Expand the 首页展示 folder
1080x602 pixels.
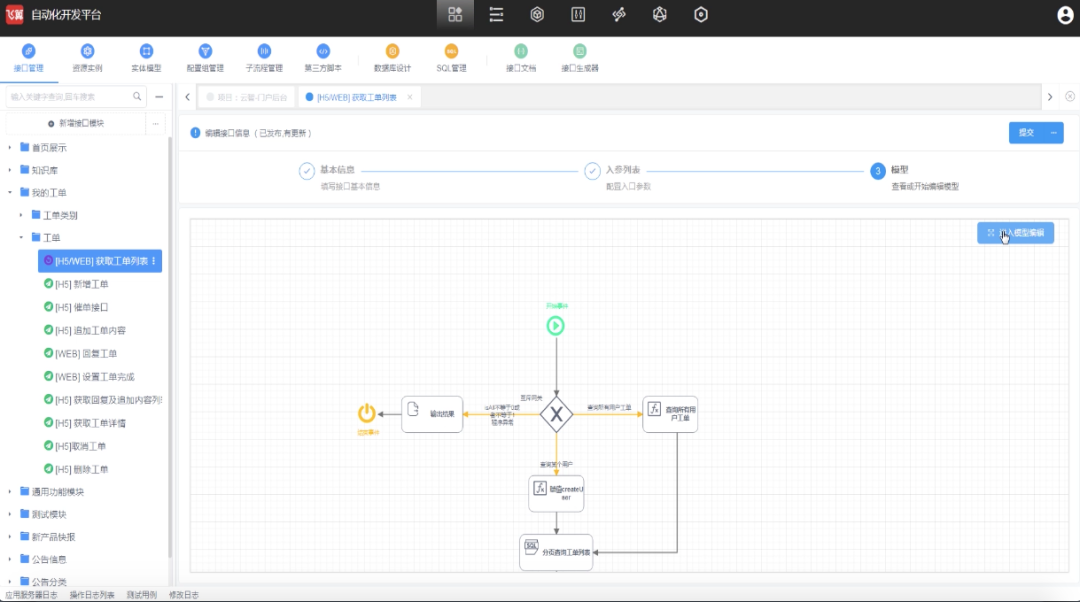click(x=10, y=147)
